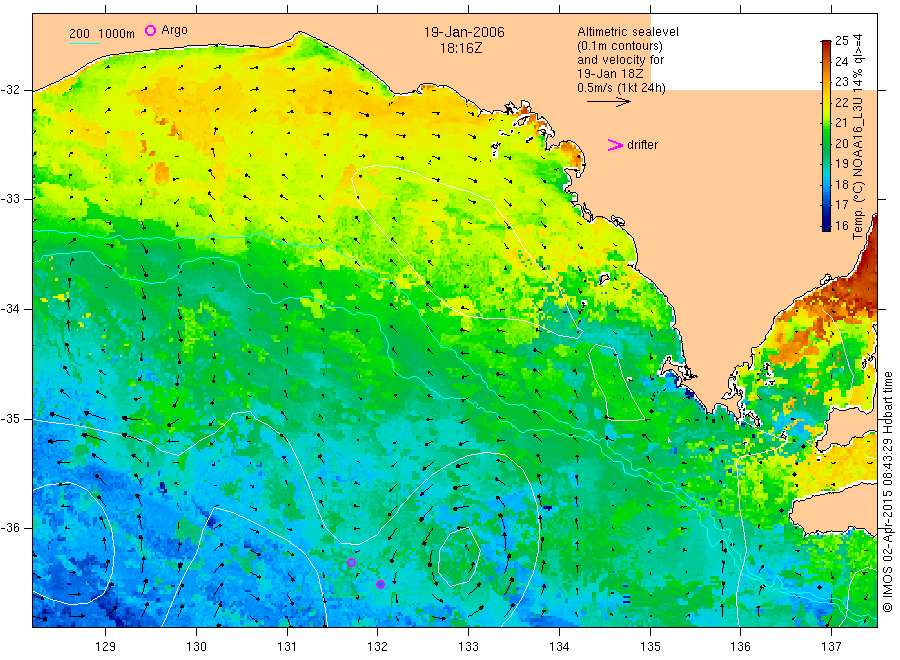Click longitude axis label 134

coord(559,646)
